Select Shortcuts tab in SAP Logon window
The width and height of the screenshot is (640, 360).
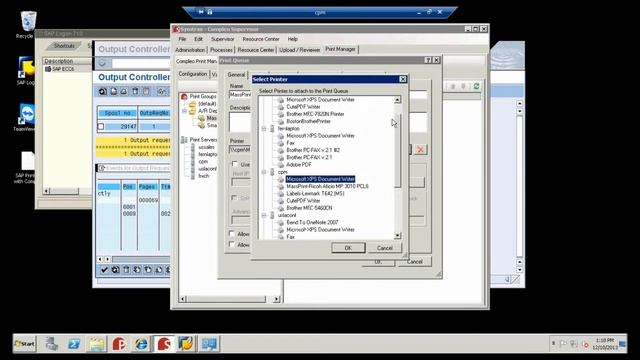(64, 46)
